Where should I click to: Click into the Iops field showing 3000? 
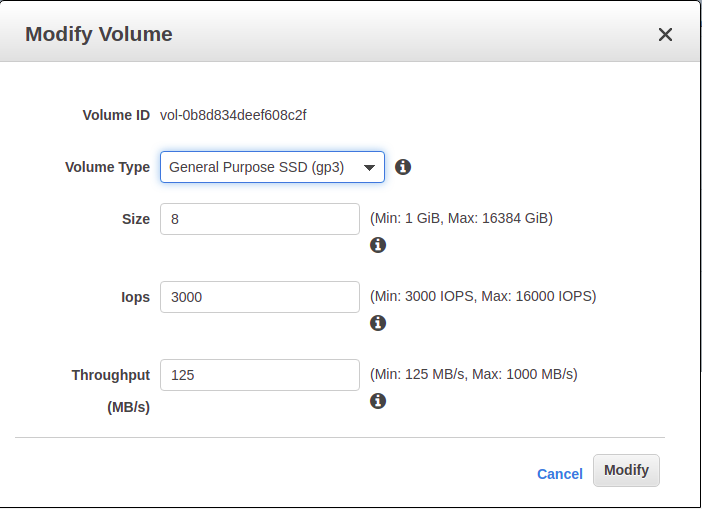coord(260,297)
